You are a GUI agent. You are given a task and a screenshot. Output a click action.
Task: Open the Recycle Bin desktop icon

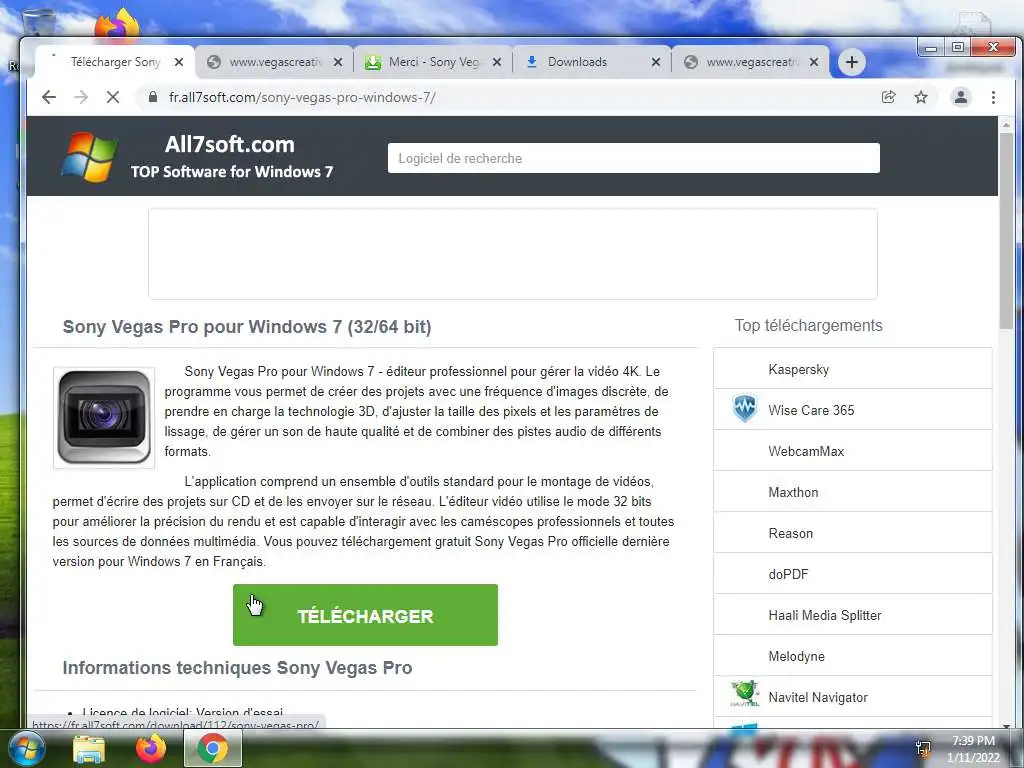[38, 25]
